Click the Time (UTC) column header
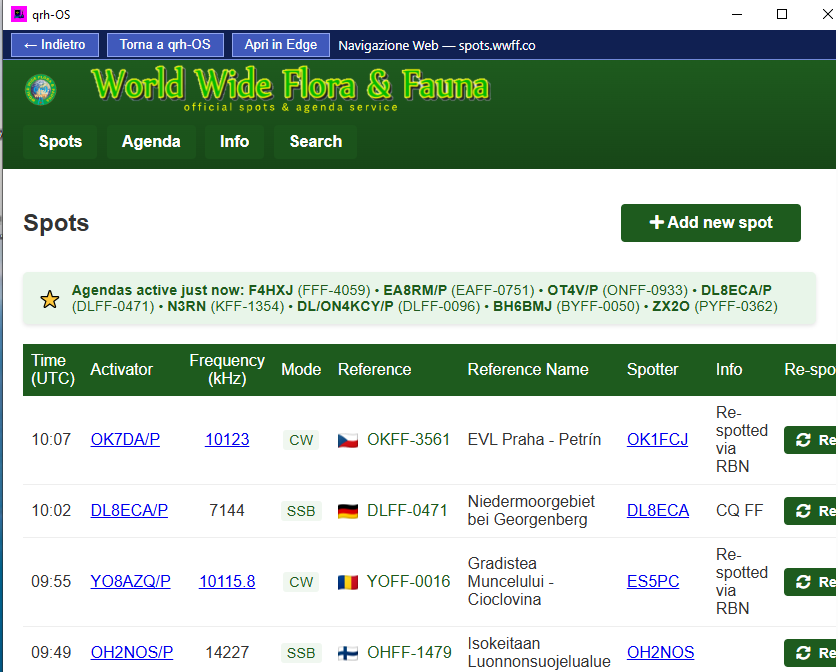Screen dimensions: 838x672 [x=53, y=369]
